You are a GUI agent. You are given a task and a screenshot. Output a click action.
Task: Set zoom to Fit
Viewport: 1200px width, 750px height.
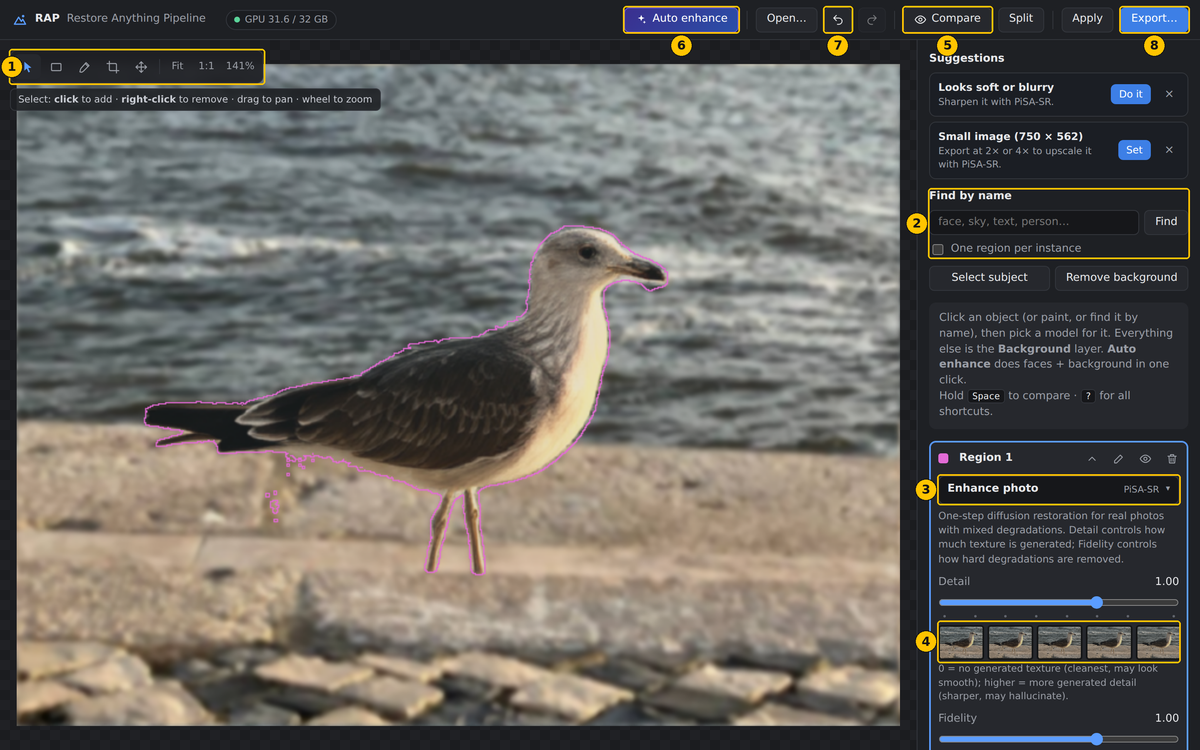pyautogui.click(x=177, y=66)
